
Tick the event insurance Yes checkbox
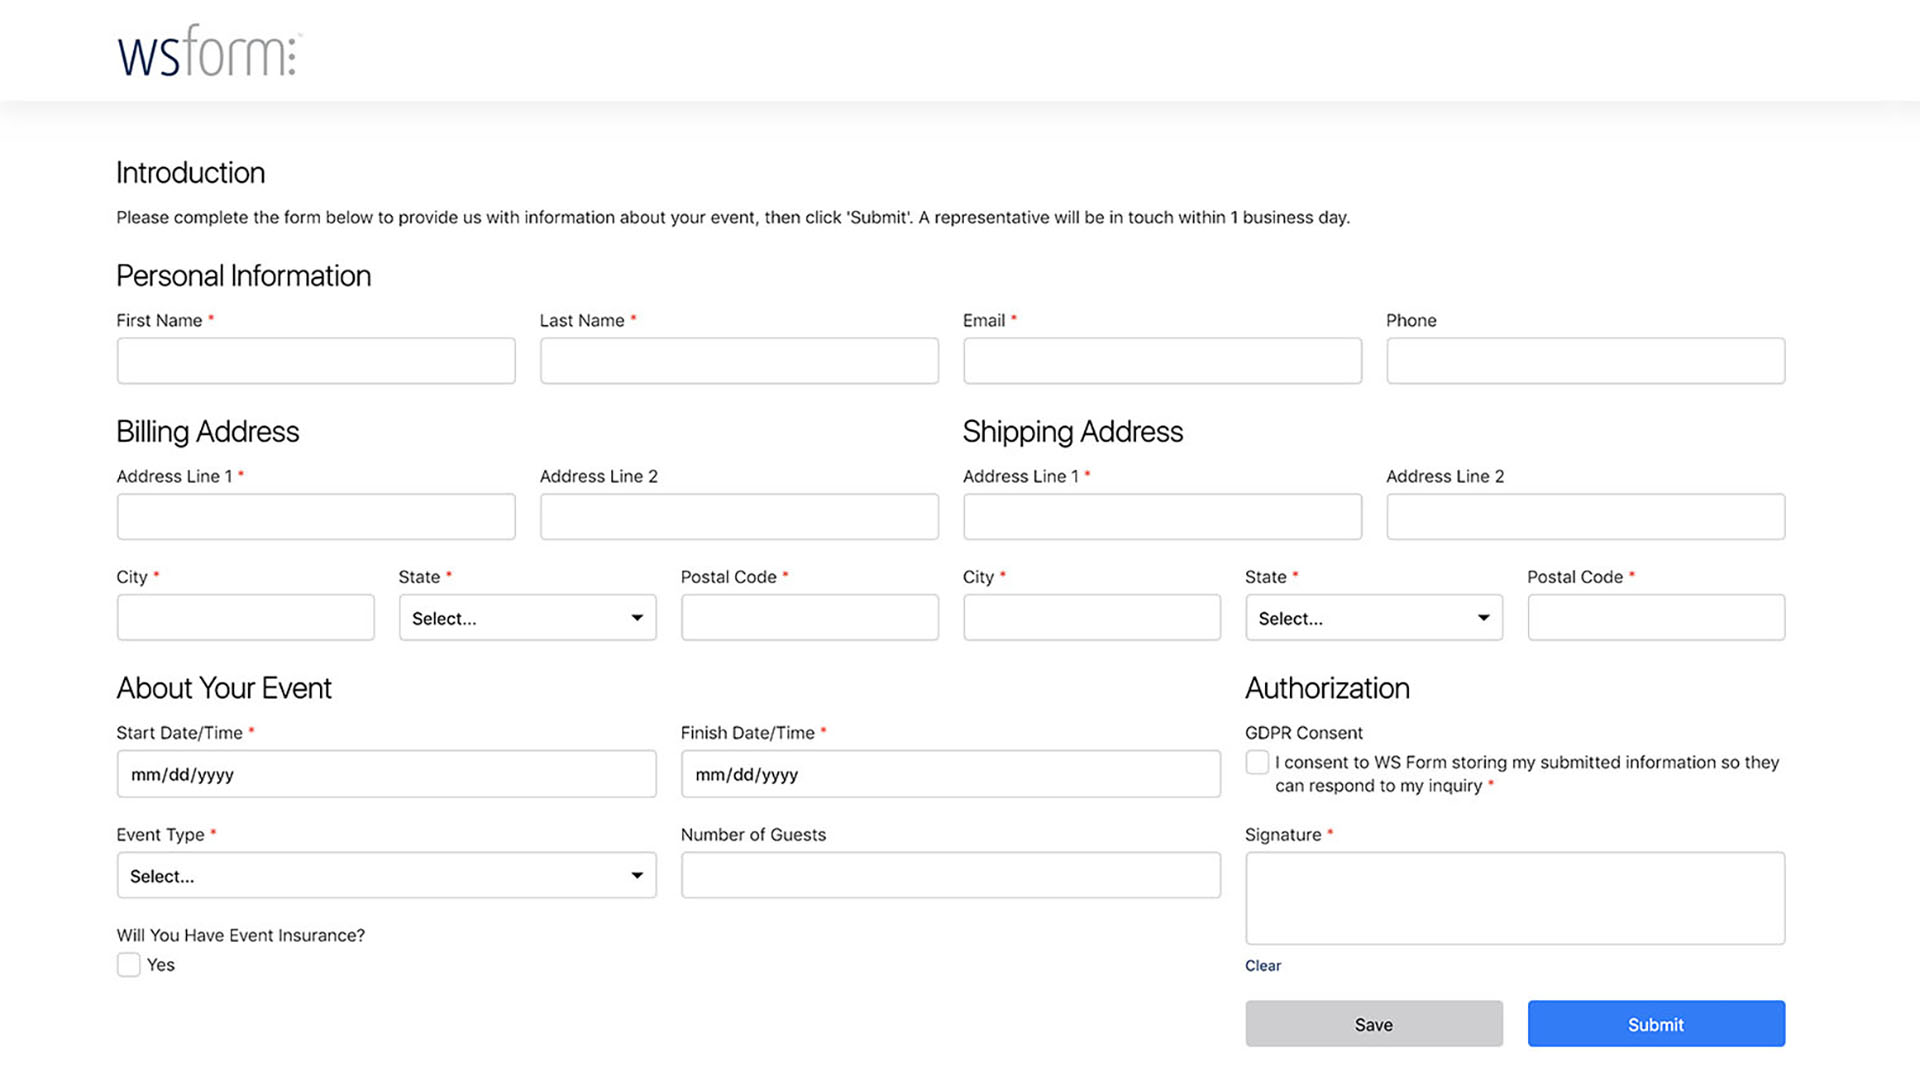pos(128,965)
